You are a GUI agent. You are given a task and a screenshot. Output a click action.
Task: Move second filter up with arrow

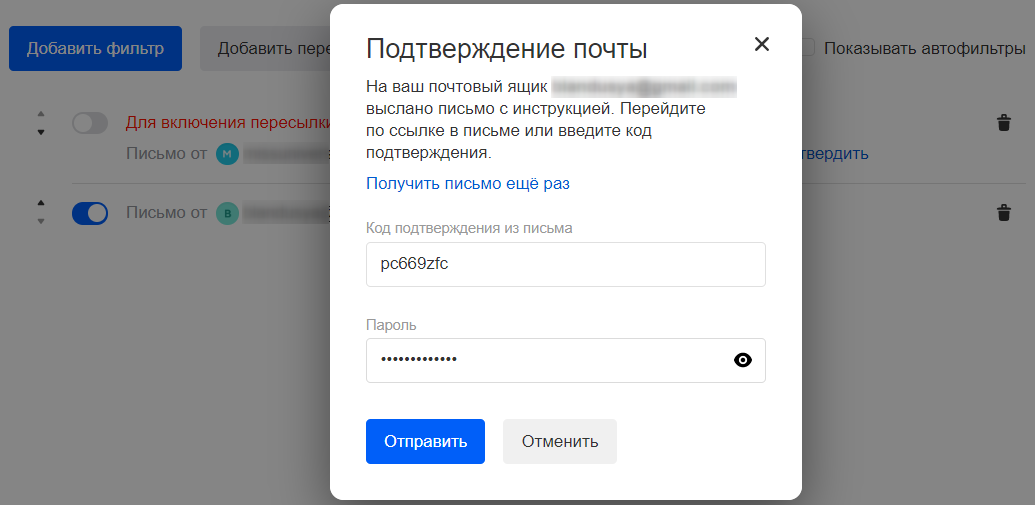pos(40,203)
